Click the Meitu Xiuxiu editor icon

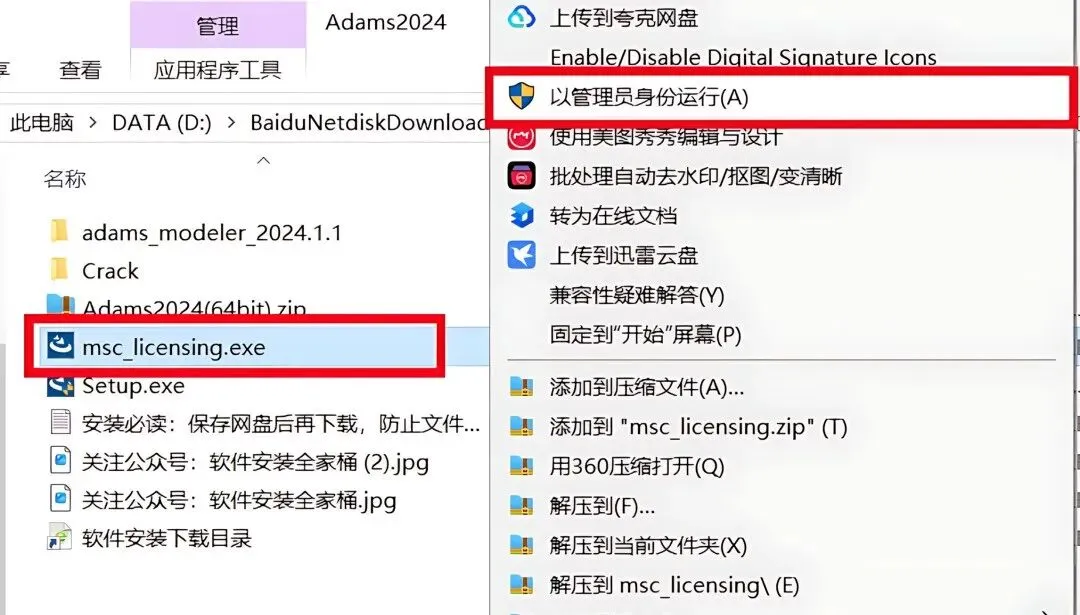coord(521,137)
